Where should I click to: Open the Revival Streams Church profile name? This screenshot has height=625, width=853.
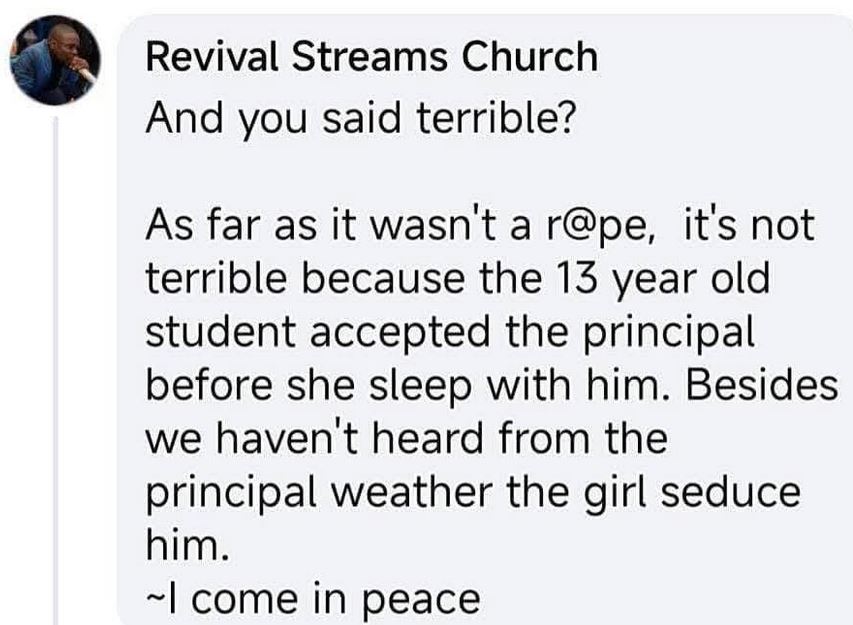click(x=371, y=56)
